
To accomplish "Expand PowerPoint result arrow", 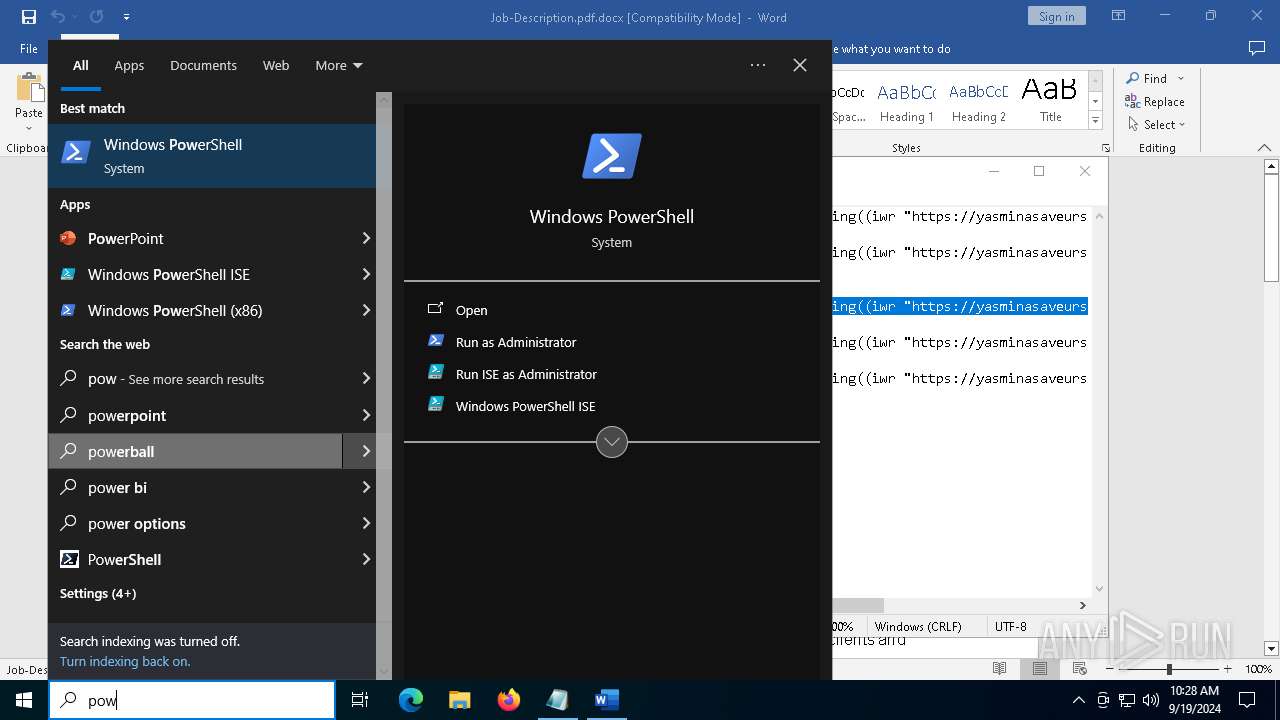I will [365, 238].
